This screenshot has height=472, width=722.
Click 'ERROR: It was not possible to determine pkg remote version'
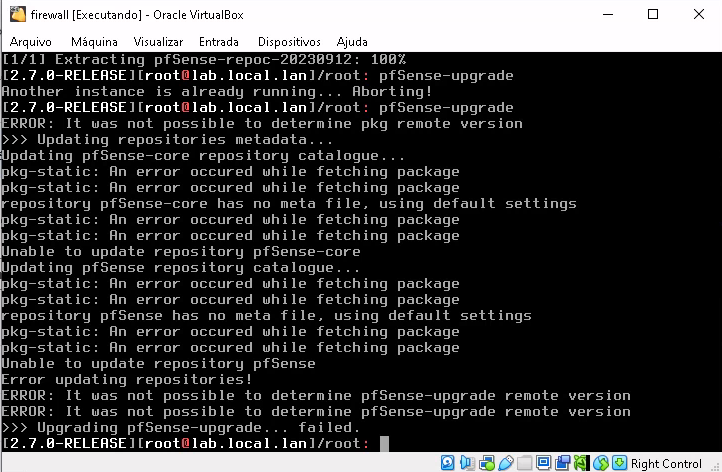[x=262, y=123]
